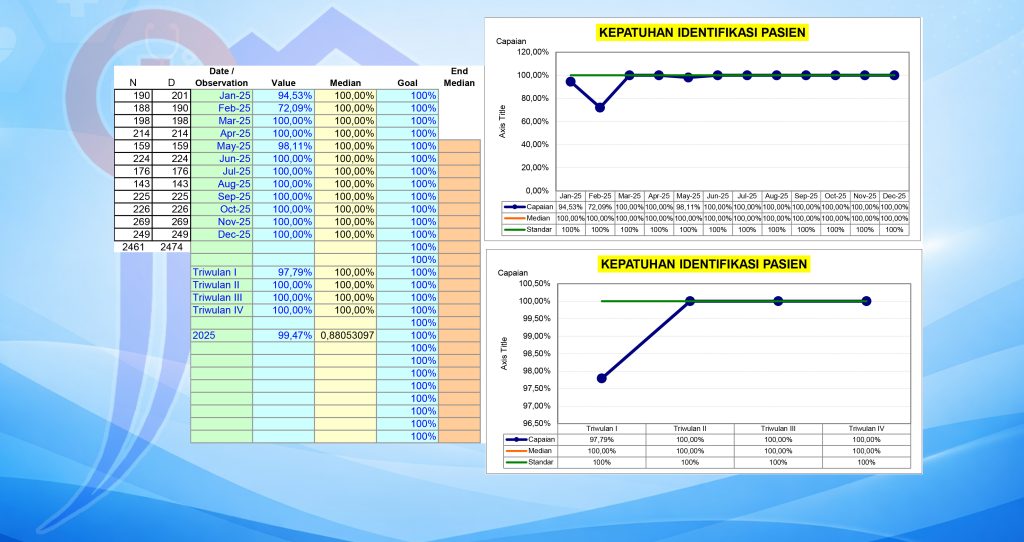Click the quarterly chart title KEPATUHAN IDENTIFIKASI PASIEN
Image resolution: width=1024 pixels, height=542 pixels.
702,264
